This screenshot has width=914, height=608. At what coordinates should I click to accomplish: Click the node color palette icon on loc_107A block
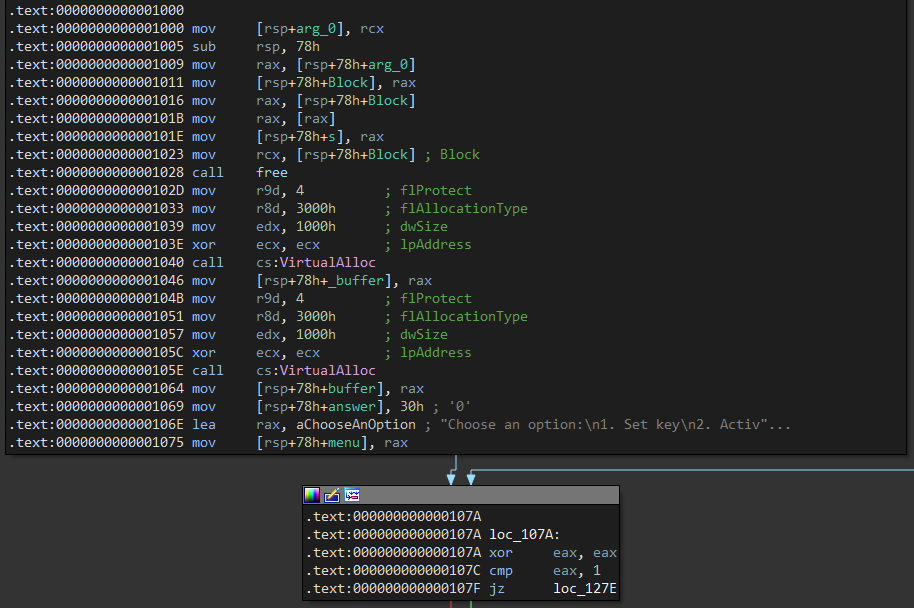(x=312, y=495)
